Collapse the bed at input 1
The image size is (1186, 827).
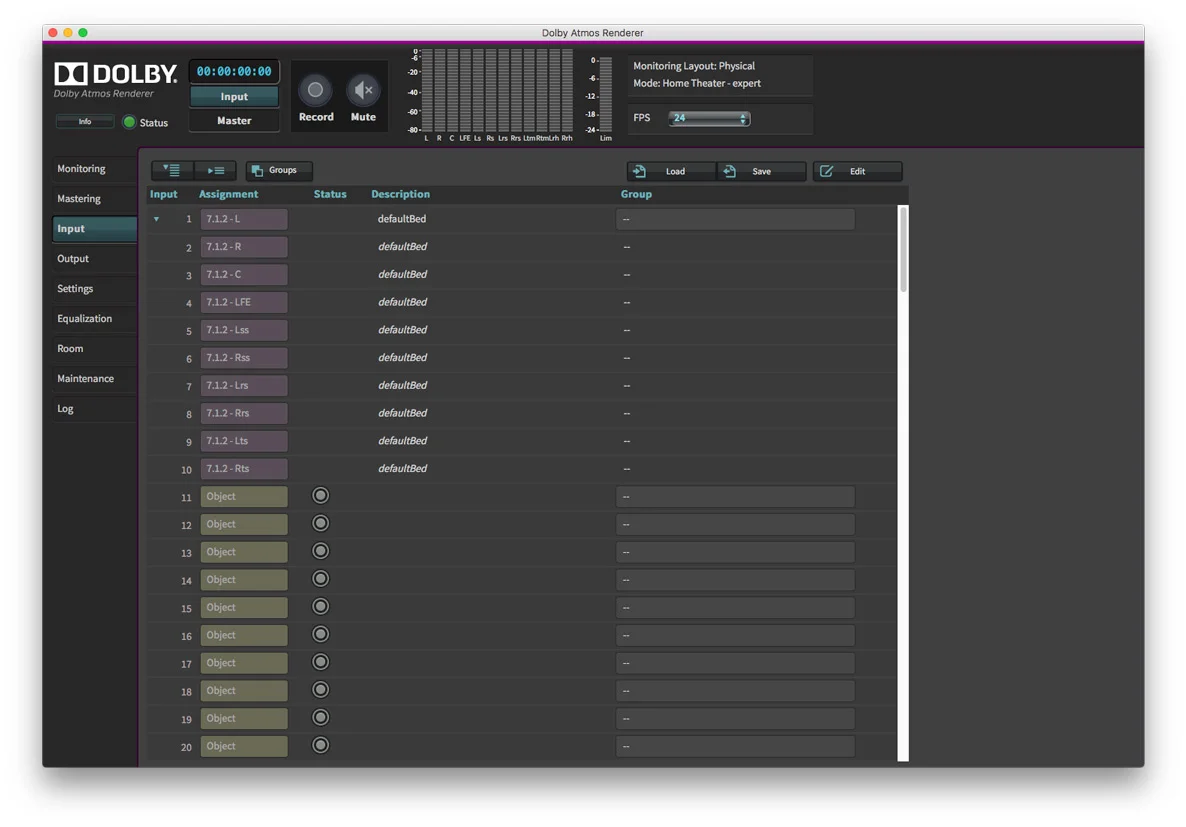[x=157, y=219]
